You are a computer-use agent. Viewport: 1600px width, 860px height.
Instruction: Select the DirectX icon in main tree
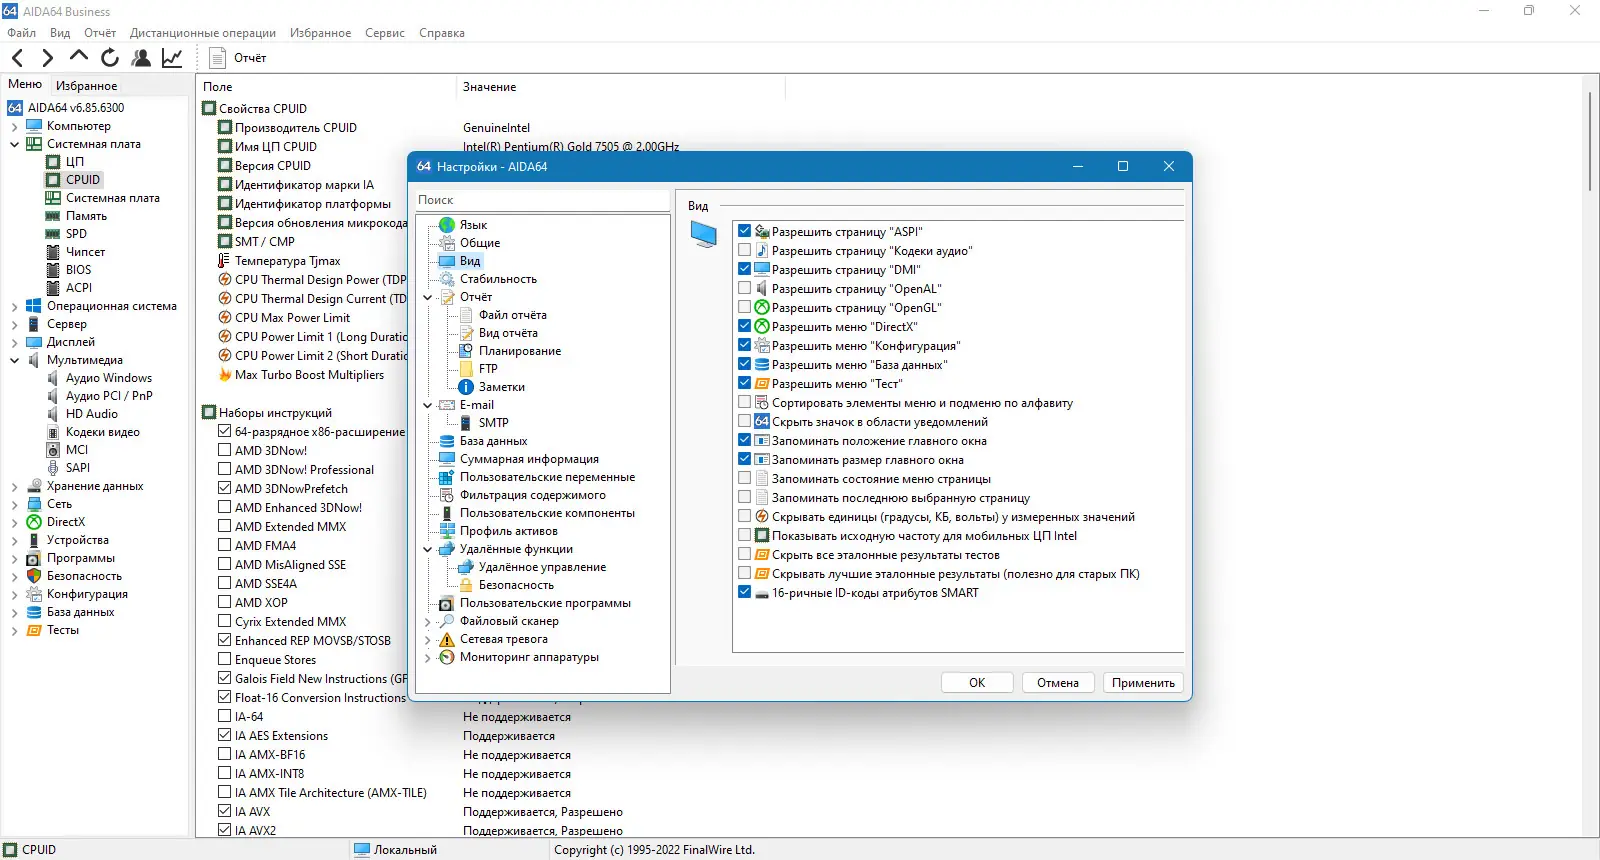click(34, 522)
